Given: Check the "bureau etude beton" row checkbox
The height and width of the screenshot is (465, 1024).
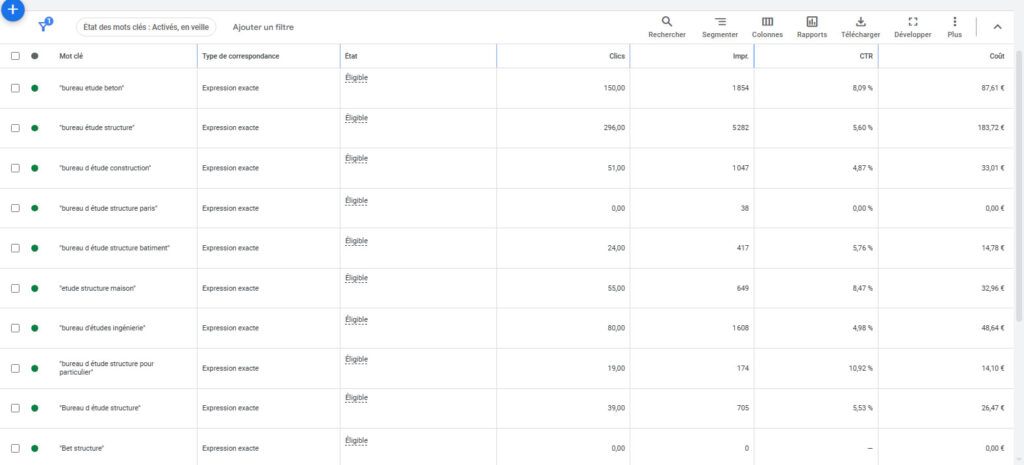Looking at the screenshot, I should [15, 88].
